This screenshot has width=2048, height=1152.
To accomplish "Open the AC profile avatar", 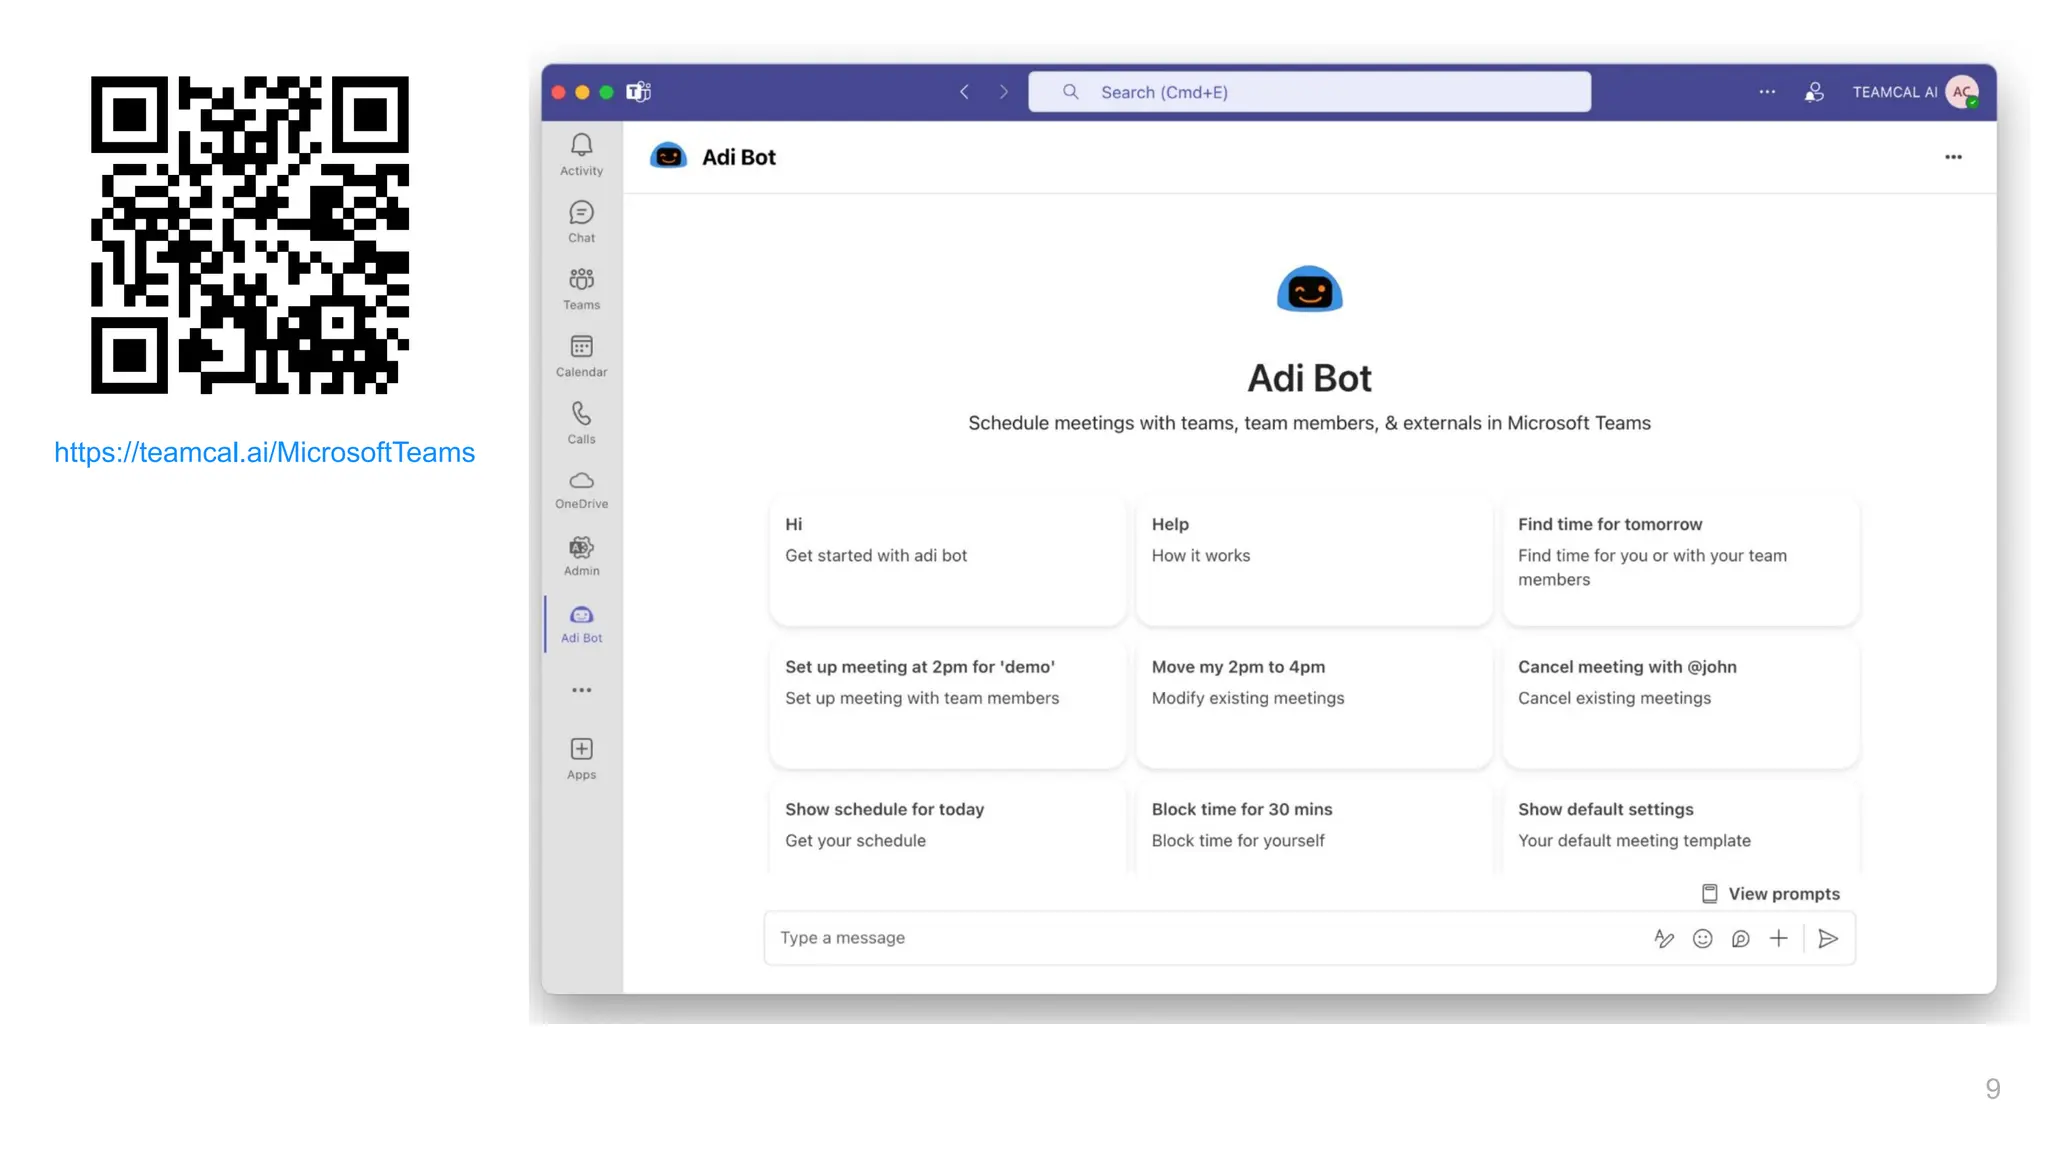I will [x=1962, y=92].
